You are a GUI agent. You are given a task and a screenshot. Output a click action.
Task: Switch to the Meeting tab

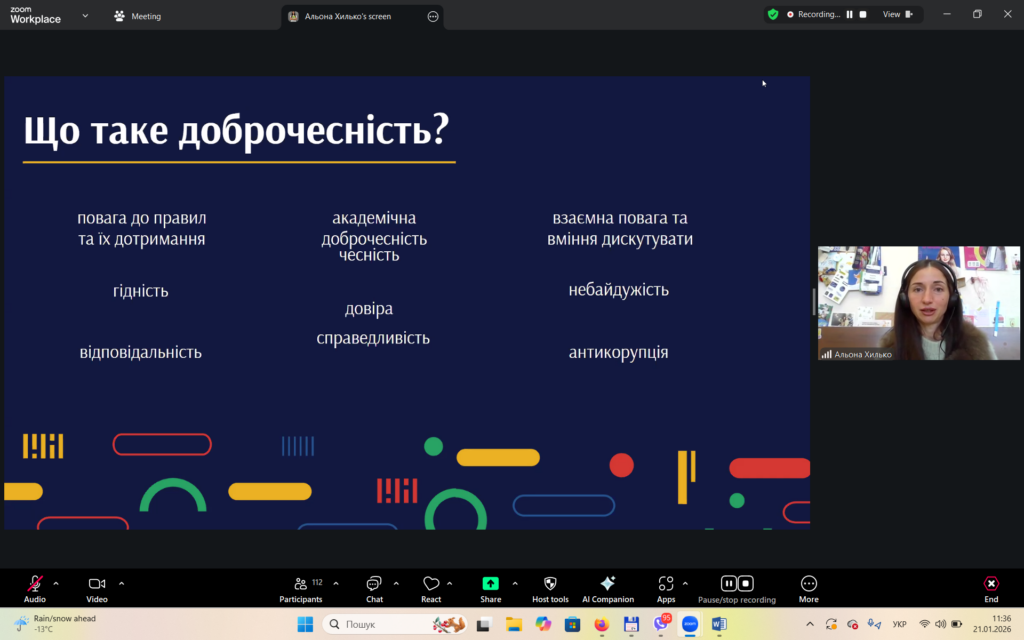138,16
